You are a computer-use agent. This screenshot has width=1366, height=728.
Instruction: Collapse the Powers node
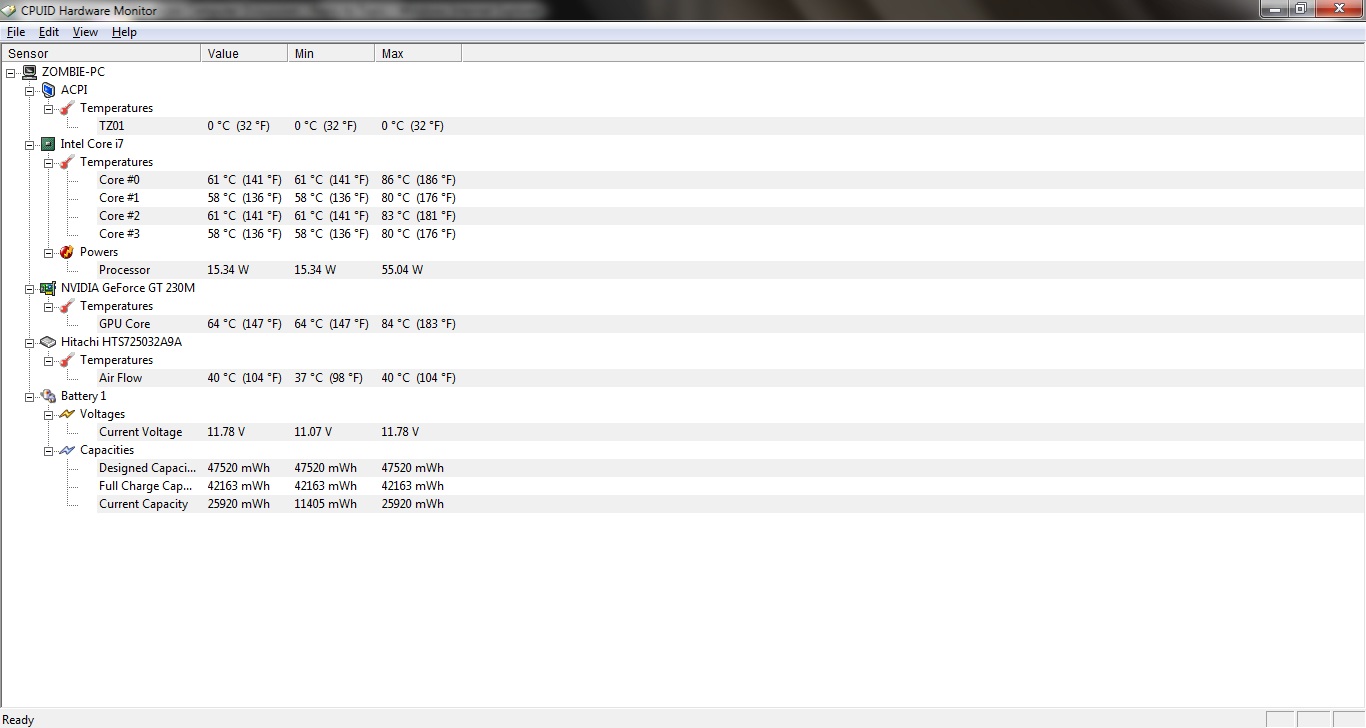(x=49, y=252)
